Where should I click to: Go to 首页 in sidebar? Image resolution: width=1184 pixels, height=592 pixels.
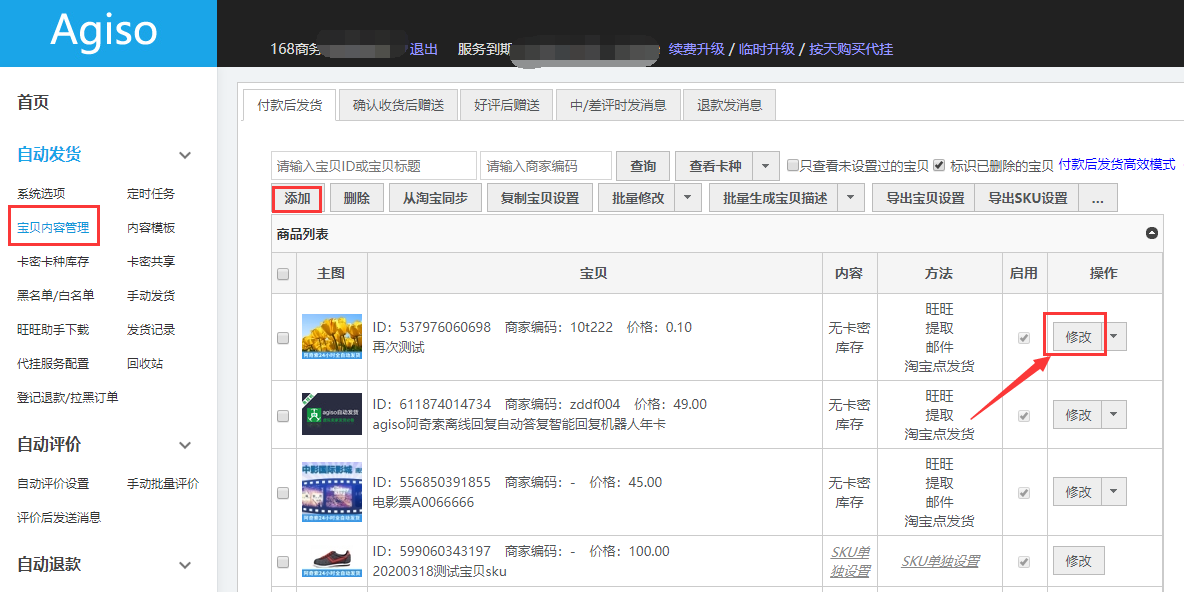(x=33, y=103)
